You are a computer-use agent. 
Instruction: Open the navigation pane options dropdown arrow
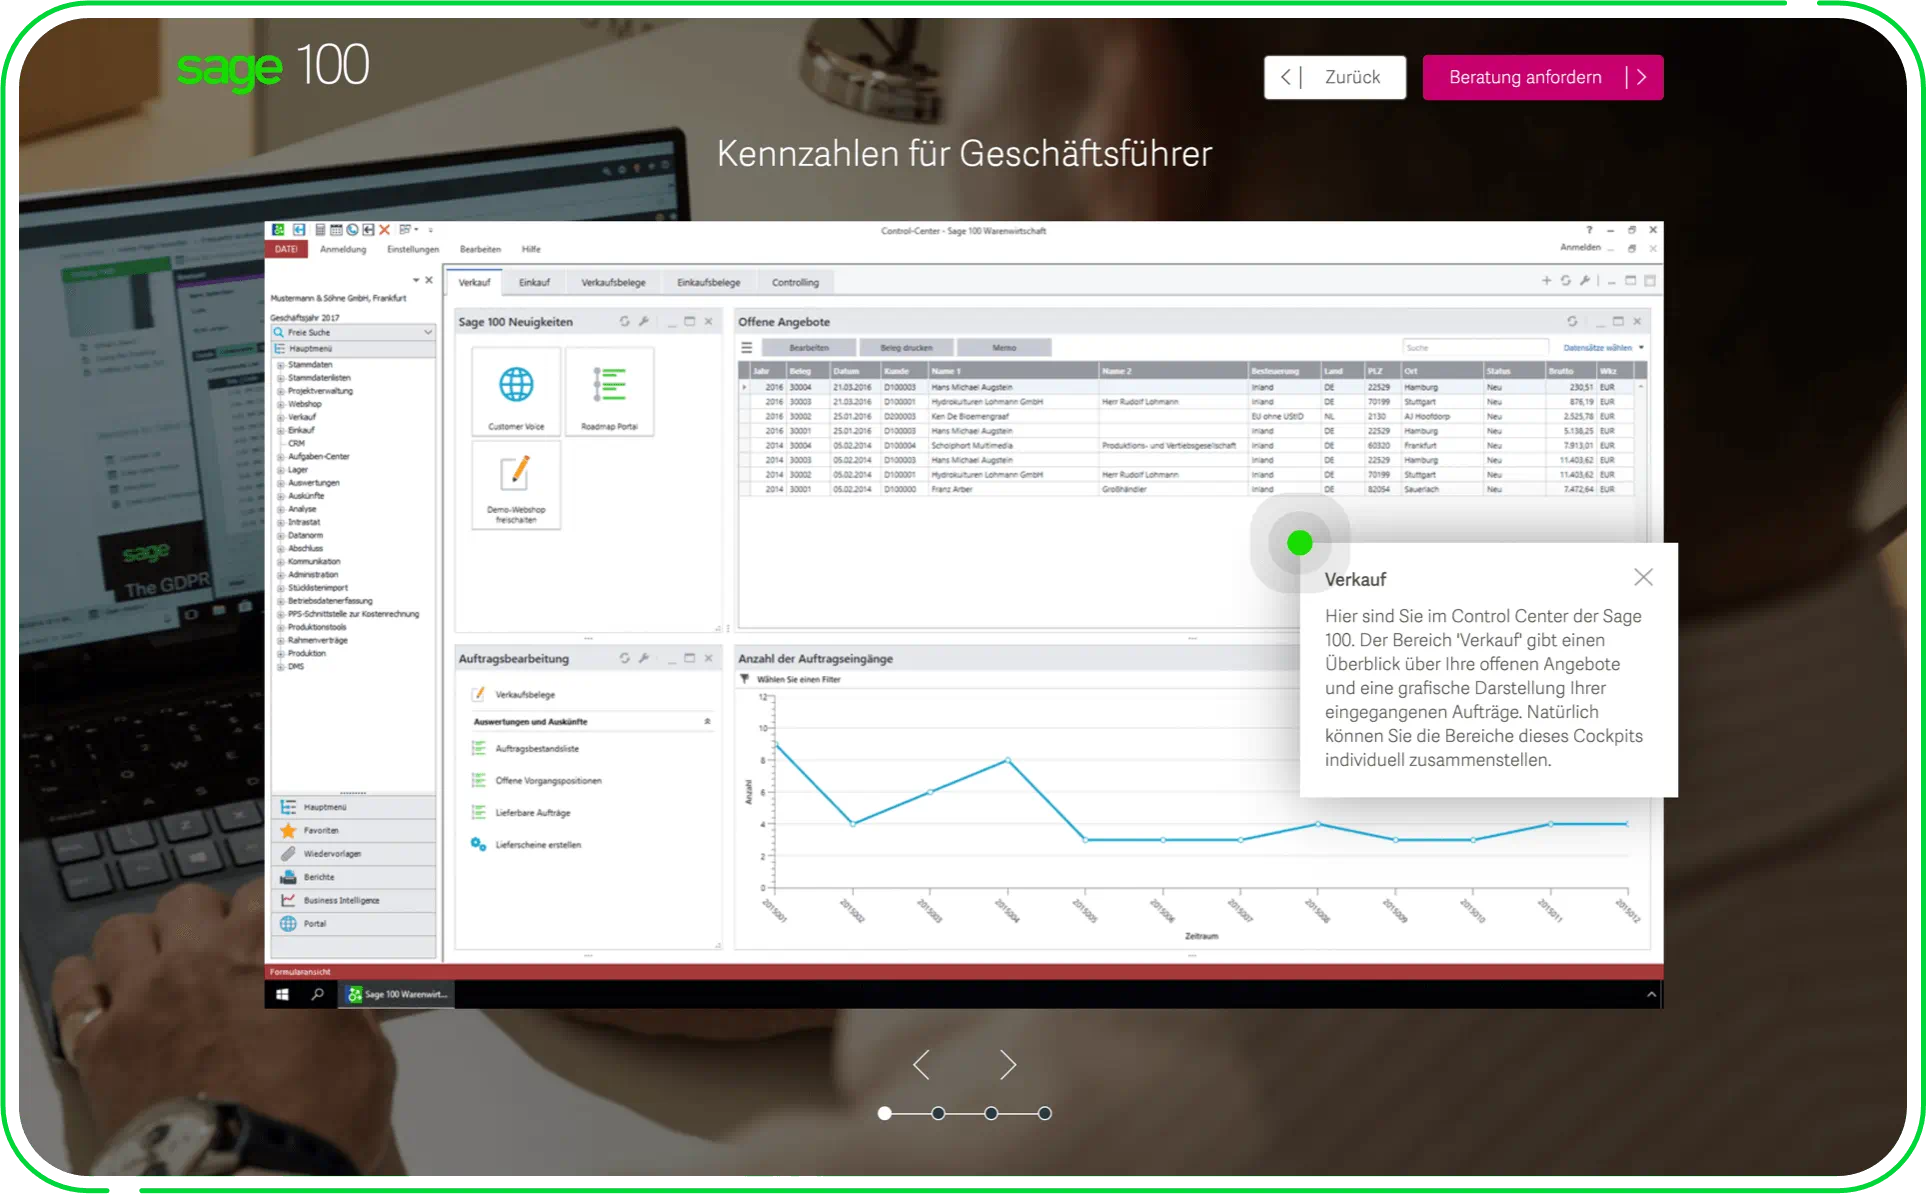416,281
